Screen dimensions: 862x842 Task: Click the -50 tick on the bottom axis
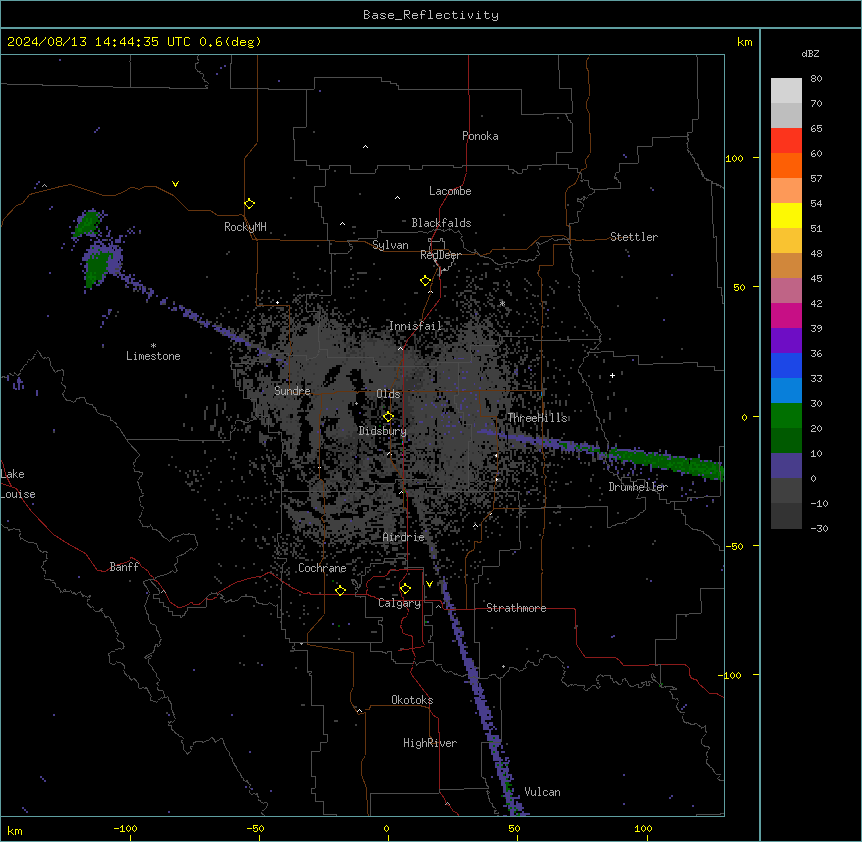(255, 828)
